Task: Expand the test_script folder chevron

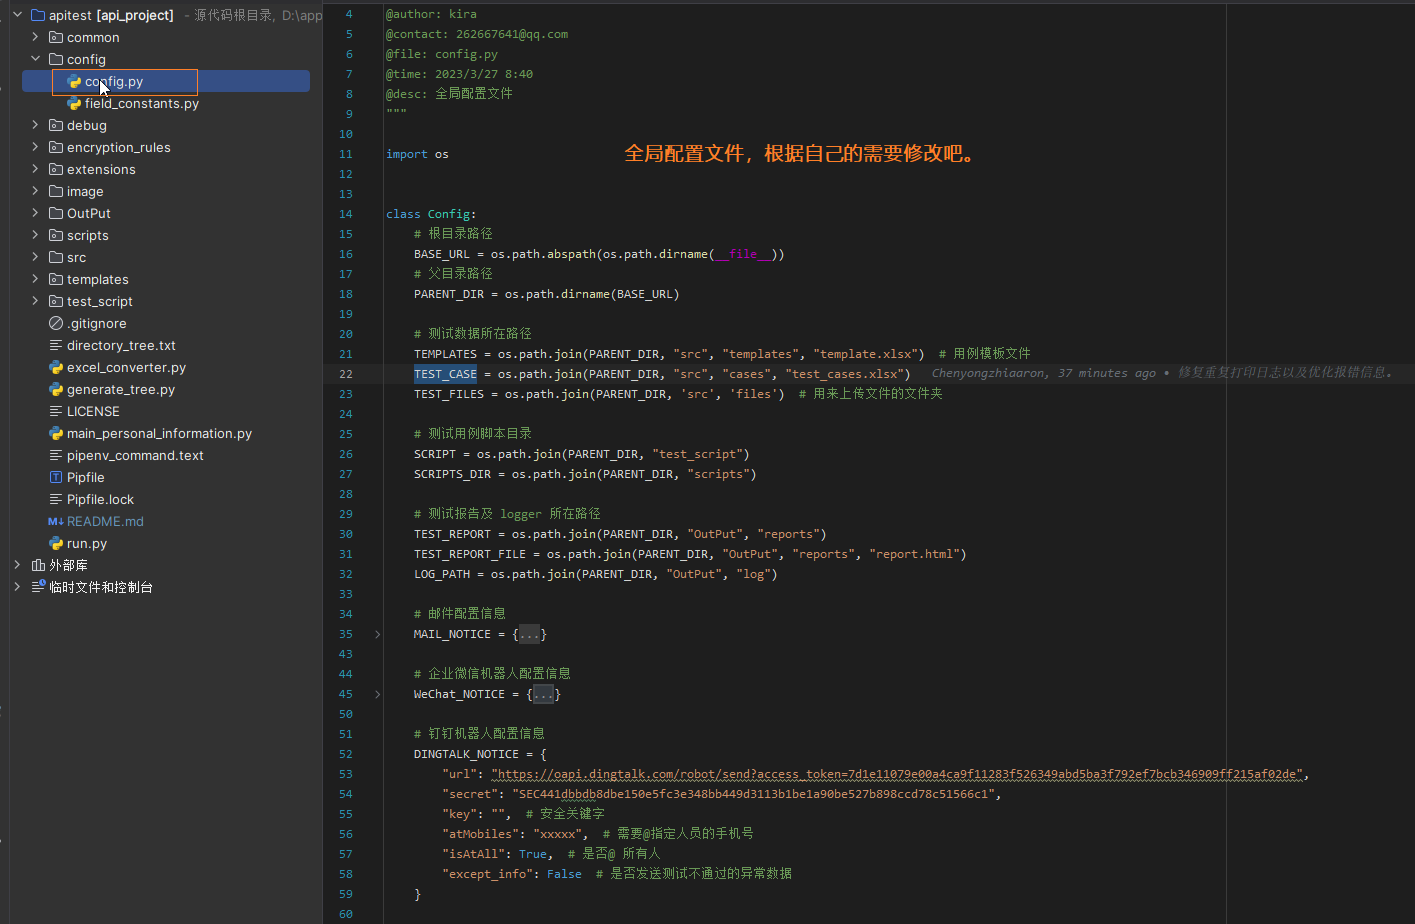Action: coord(35,301)
